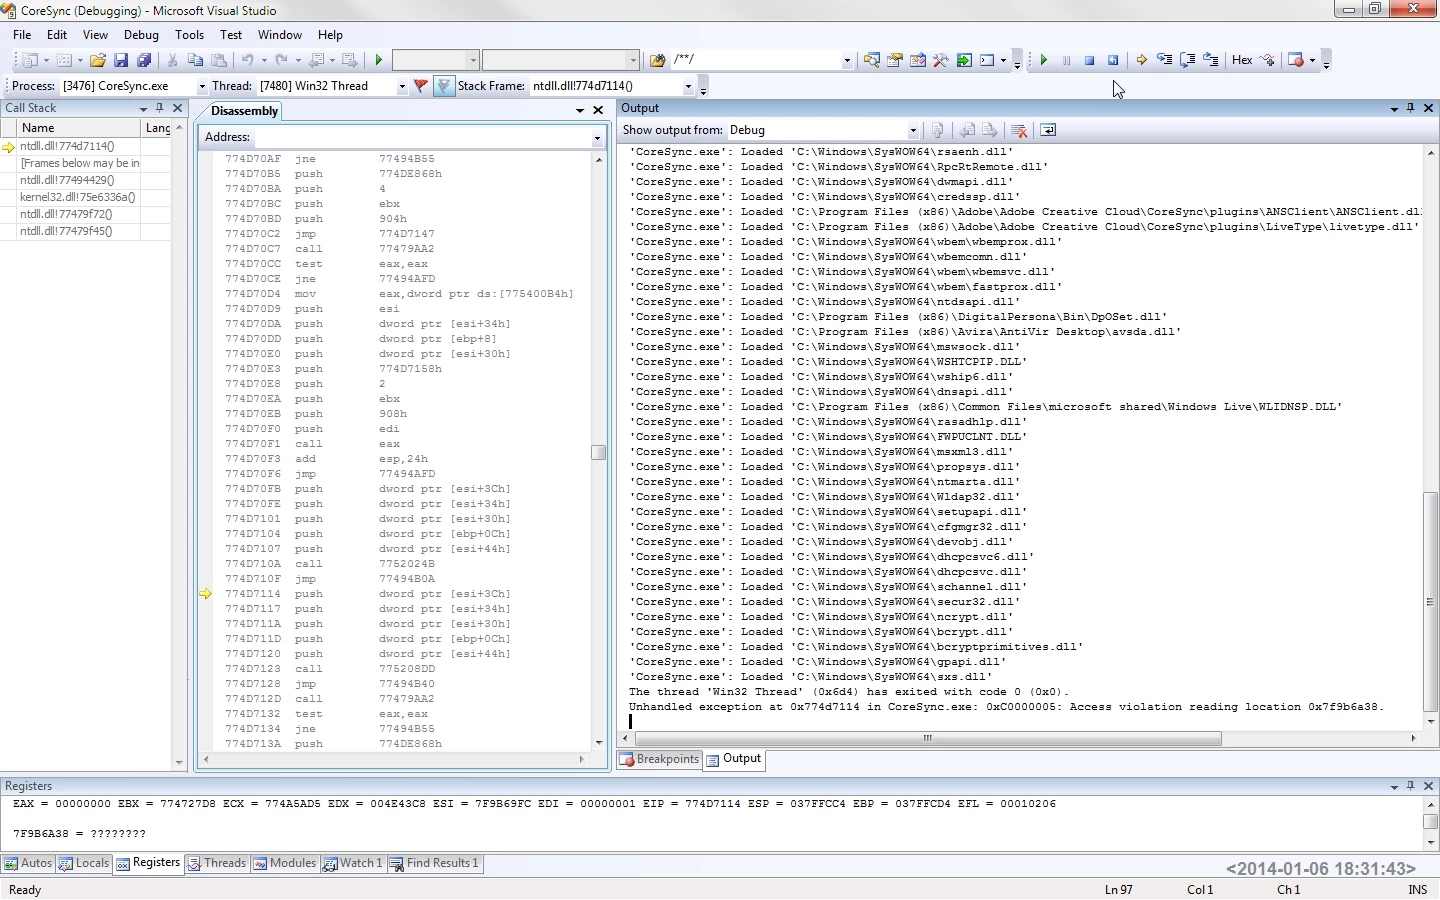Toggle the Show Only Flagged Threads button

click(x=444, y=86)
